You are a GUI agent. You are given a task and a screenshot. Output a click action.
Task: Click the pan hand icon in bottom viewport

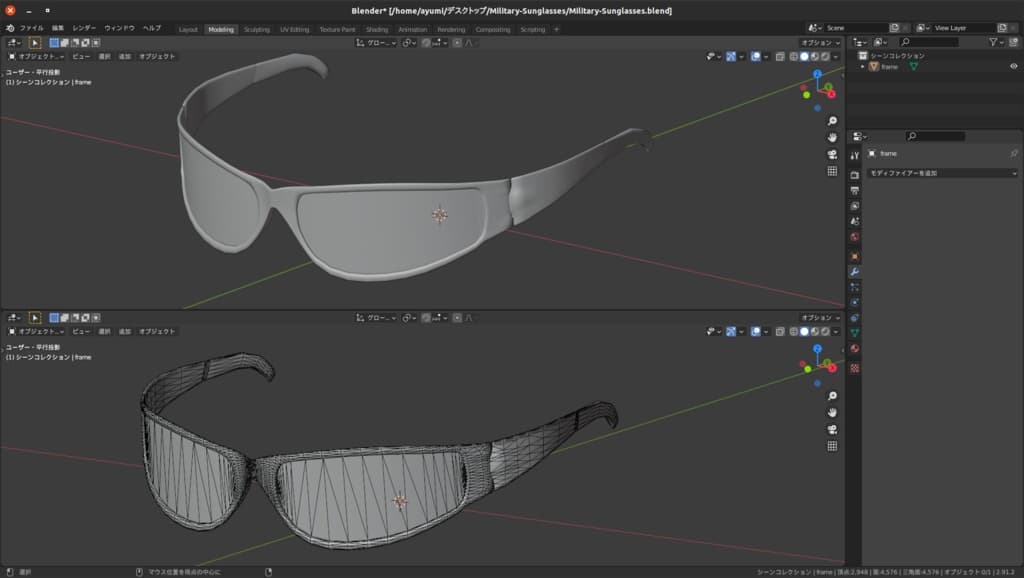[x=832, y=412]
